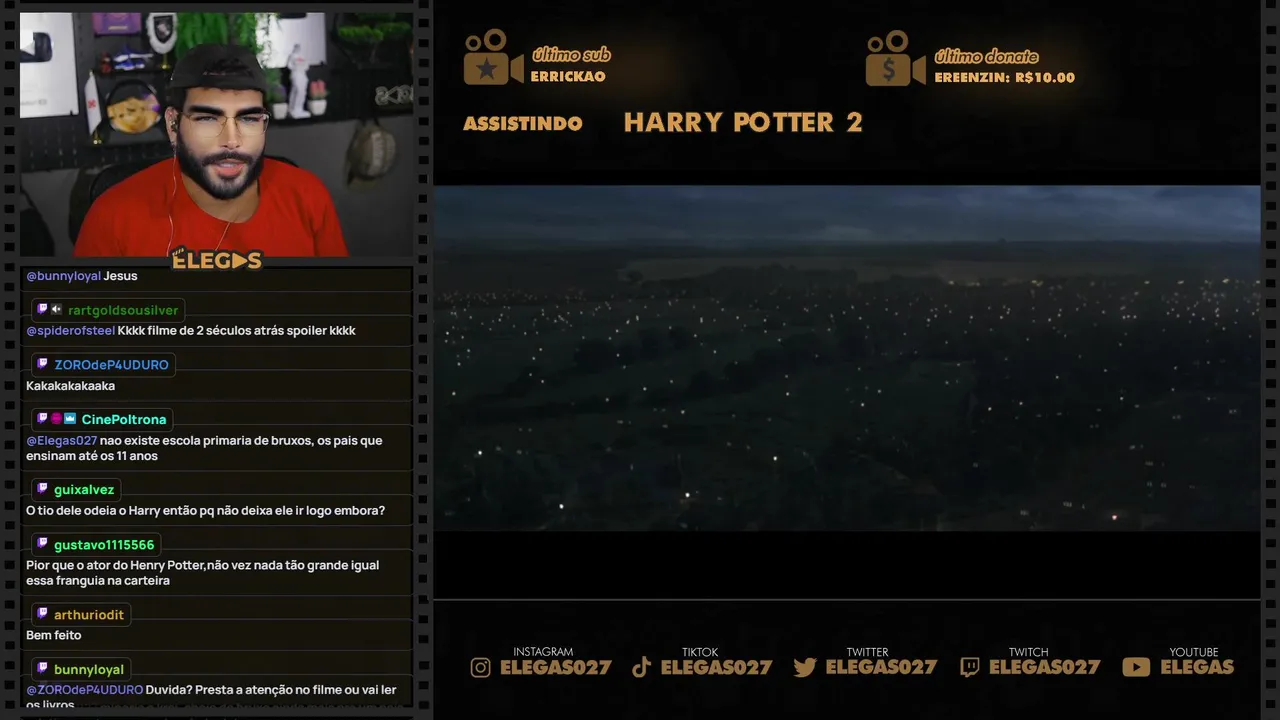Click the Twitch badge beside ZOROdeP4UDURO username
The height and width of the screenshot is (720, 1280).
coord(42,364)
